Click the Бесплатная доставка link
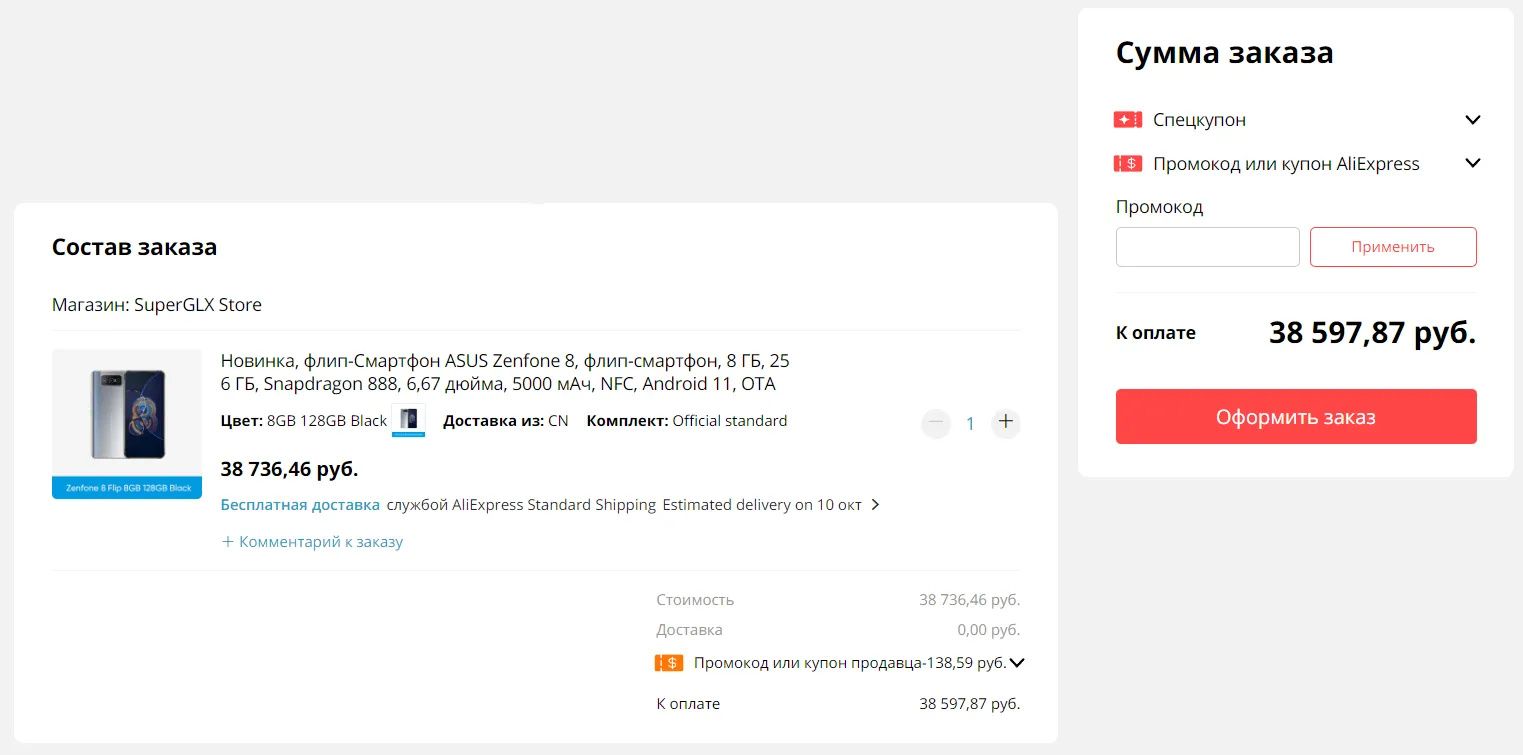This screenshot has width=1523, height=755. pyautogui.click(x=300, y=505)
